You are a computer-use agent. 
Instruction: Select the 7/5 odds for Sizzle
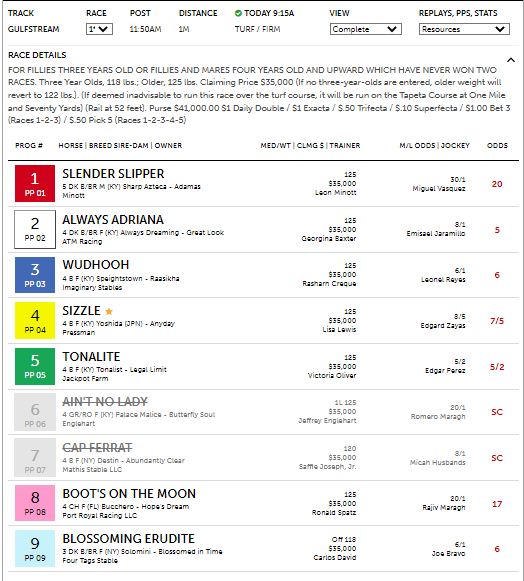[x=497, y=321]
